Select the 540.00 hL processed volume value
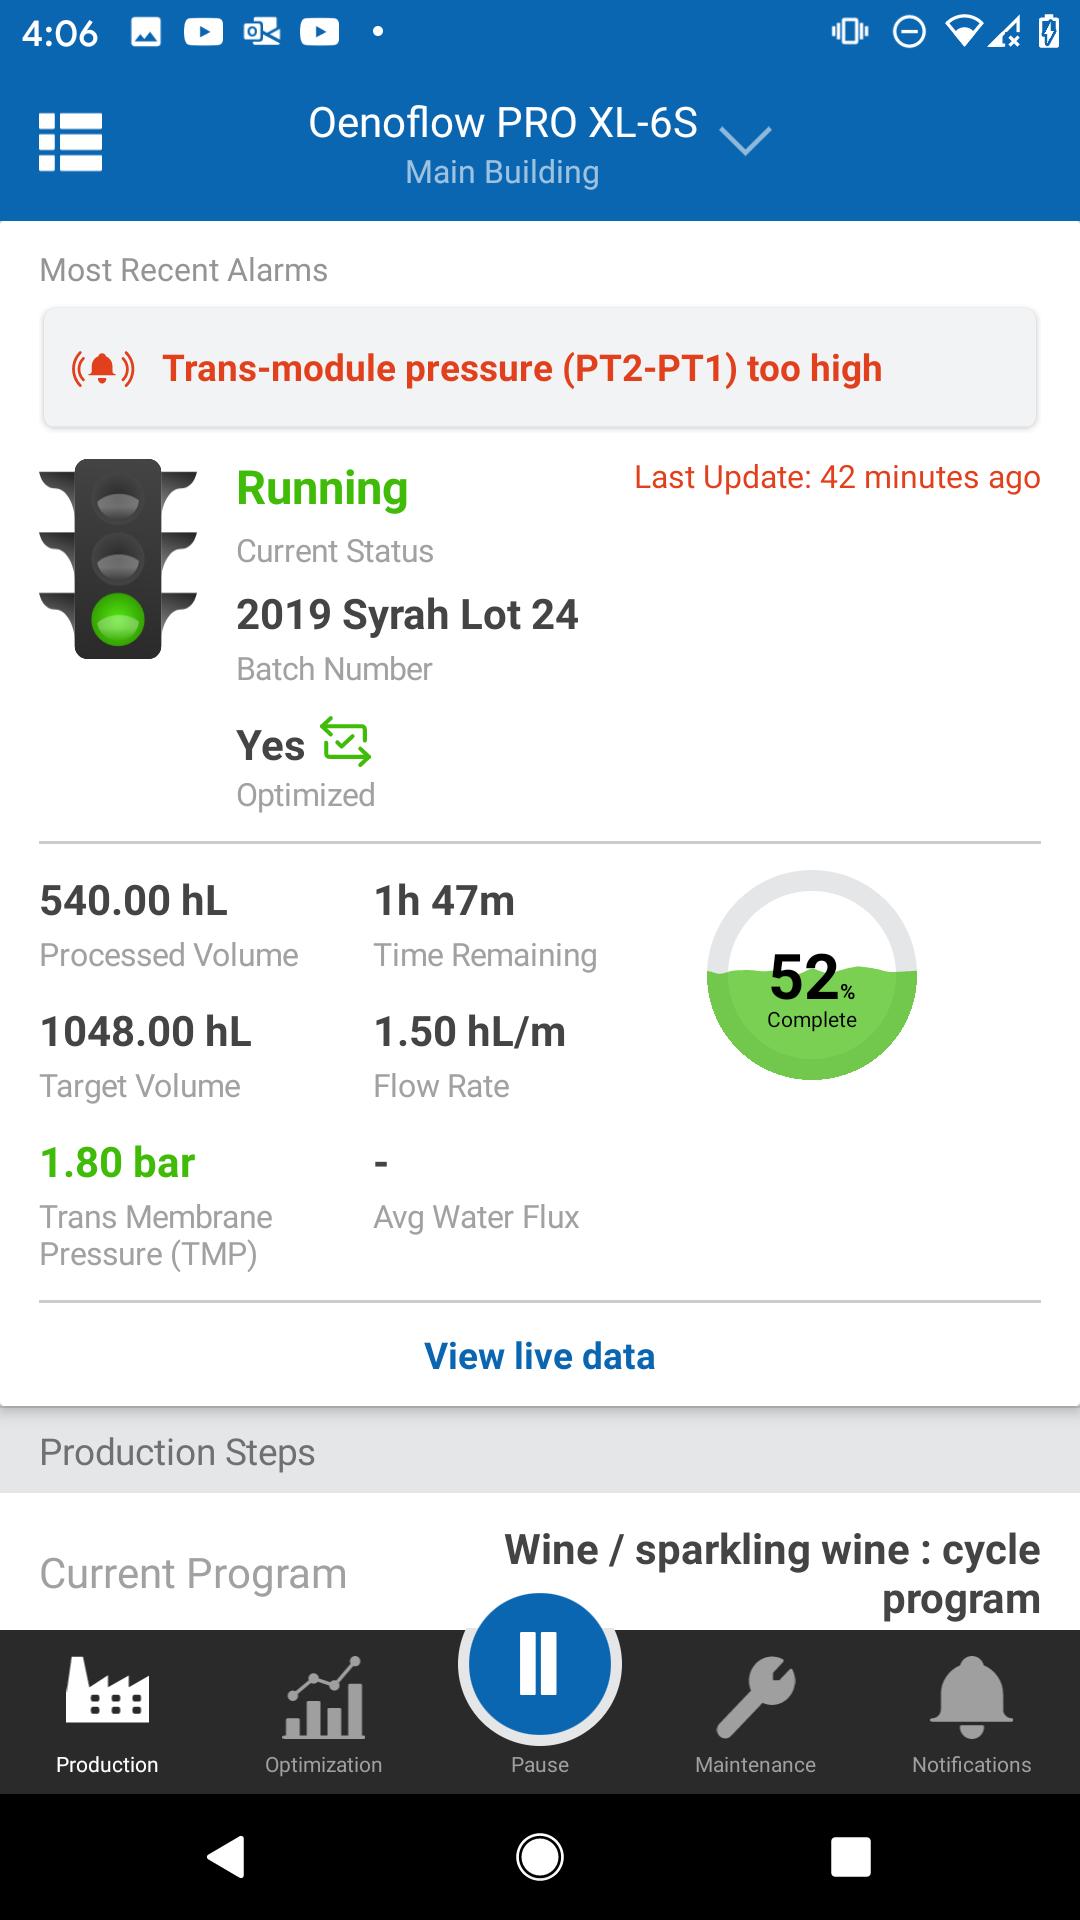 pyautogui.click(x=134, y=900)
